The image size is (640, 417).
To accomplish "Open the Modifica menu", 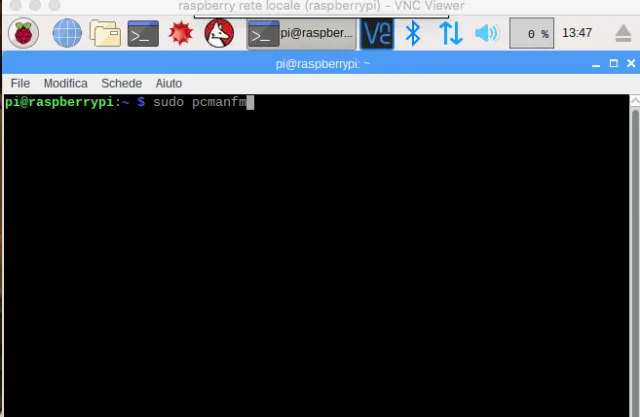I will point(65,83).
